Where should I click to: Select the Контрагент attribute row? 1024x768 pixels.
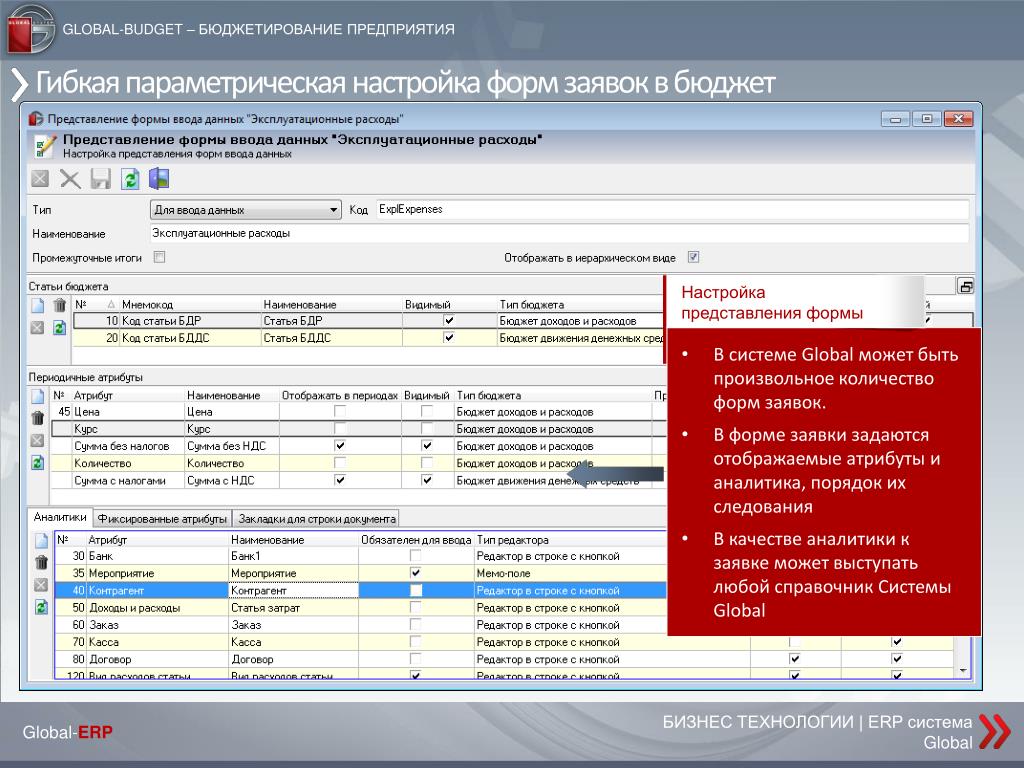pyautogui.click(x=360, y=590)
